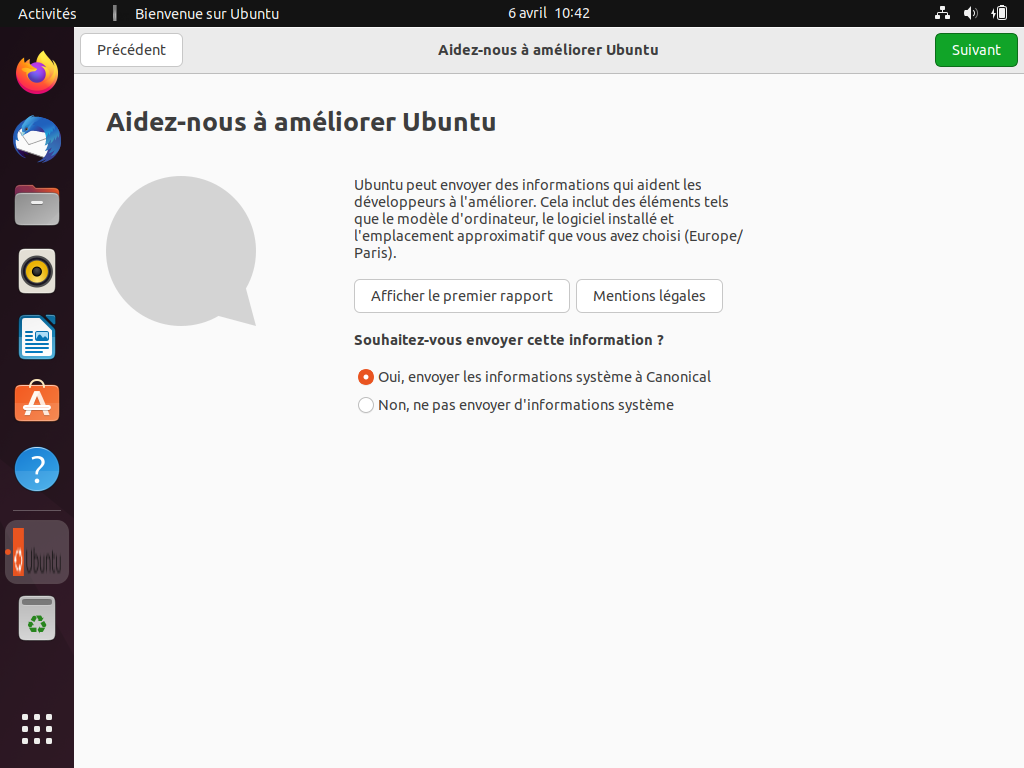Viewport: 1024px width, 768px height.
Task: Select Non, ne pas envoyer d'informations
Action: tap(516, 405)
